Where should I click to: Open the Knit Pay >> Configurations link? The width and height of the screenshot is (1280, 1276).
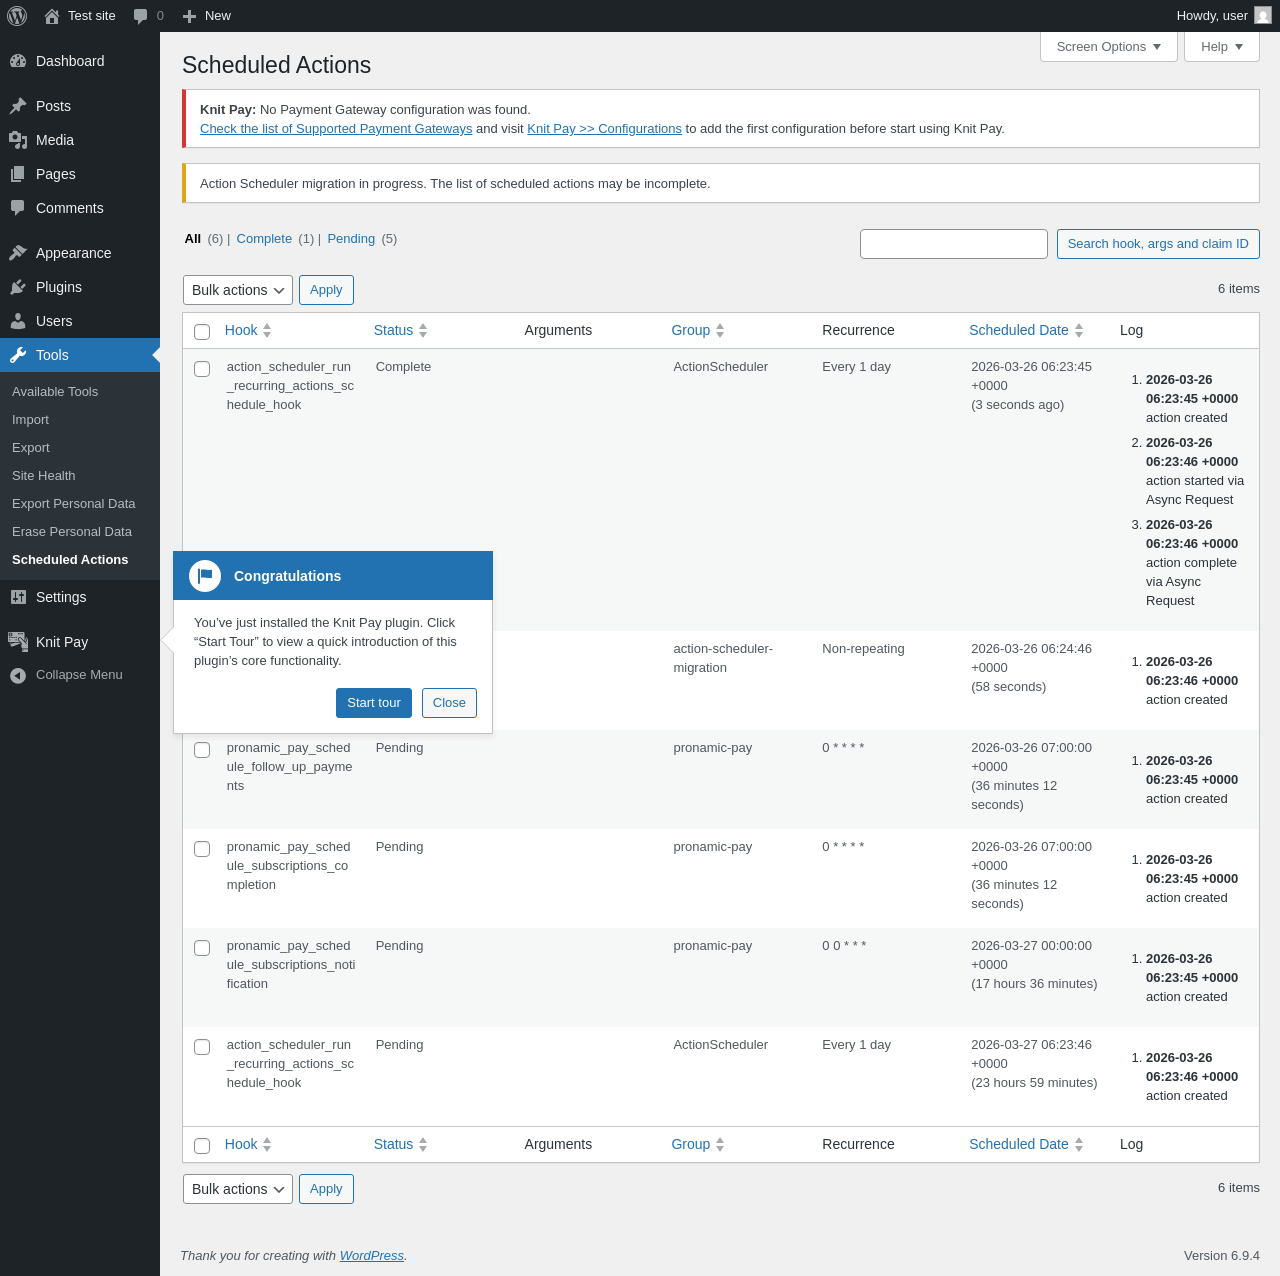(604, 129)
